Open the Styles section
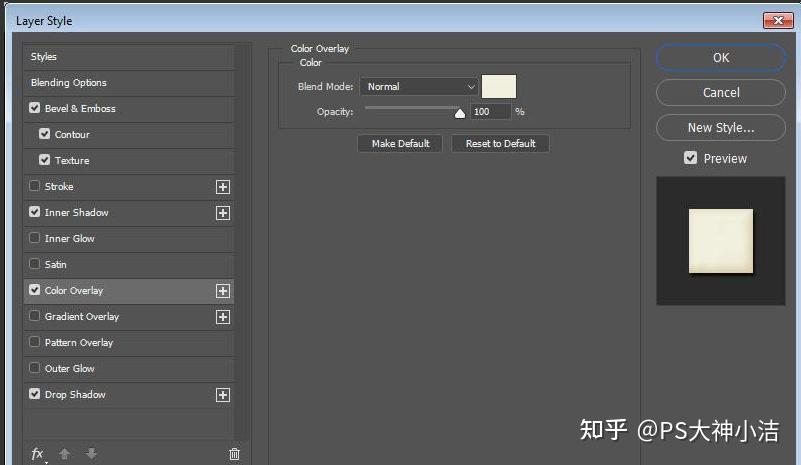The width and height of the screenshot is (801, 465). 129,57
